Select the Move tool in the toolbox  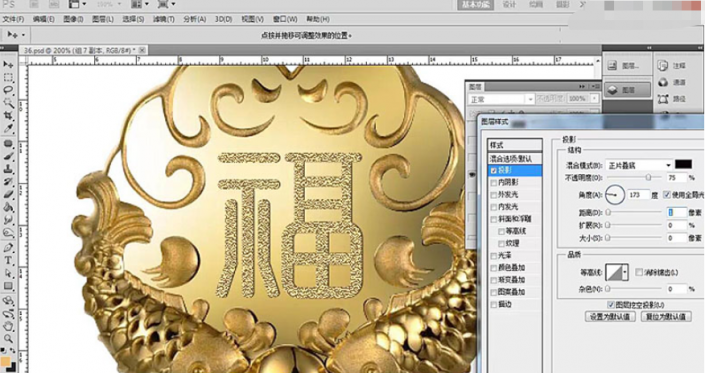pos(8,65)
